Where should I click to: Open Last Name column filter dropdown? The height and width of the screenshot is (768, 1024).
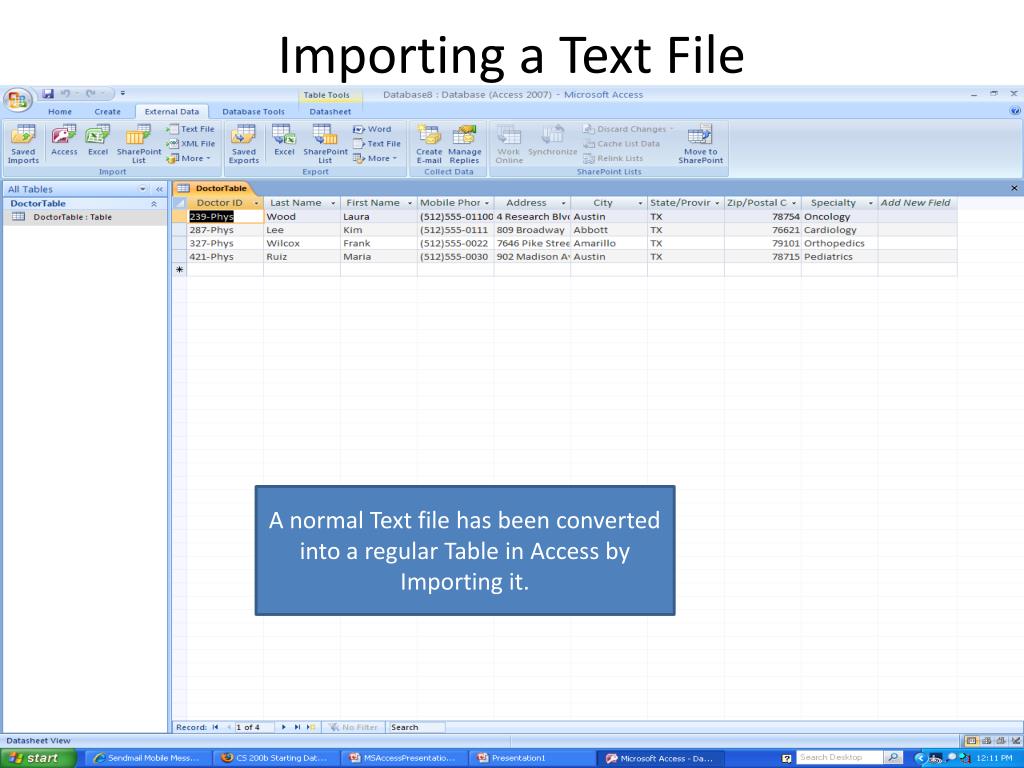coord(333,203)
